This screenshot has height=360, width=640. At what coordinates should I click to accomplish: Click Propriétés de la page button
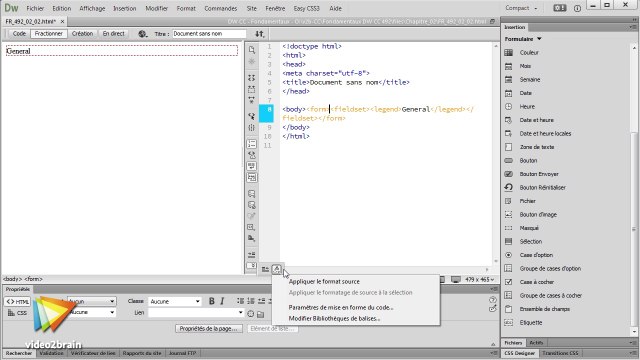209,329
